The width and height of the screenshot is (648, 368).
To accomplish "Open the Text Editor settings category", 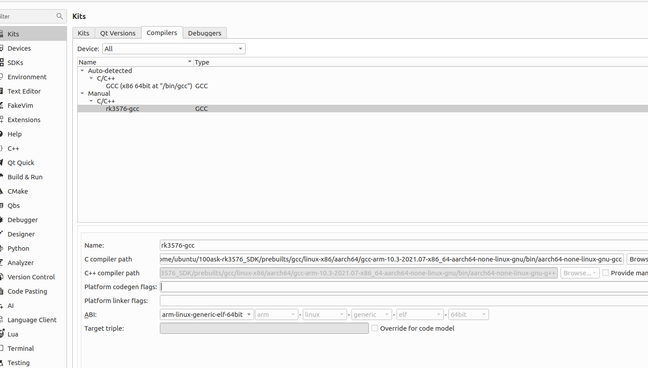I will click(33, 91).
